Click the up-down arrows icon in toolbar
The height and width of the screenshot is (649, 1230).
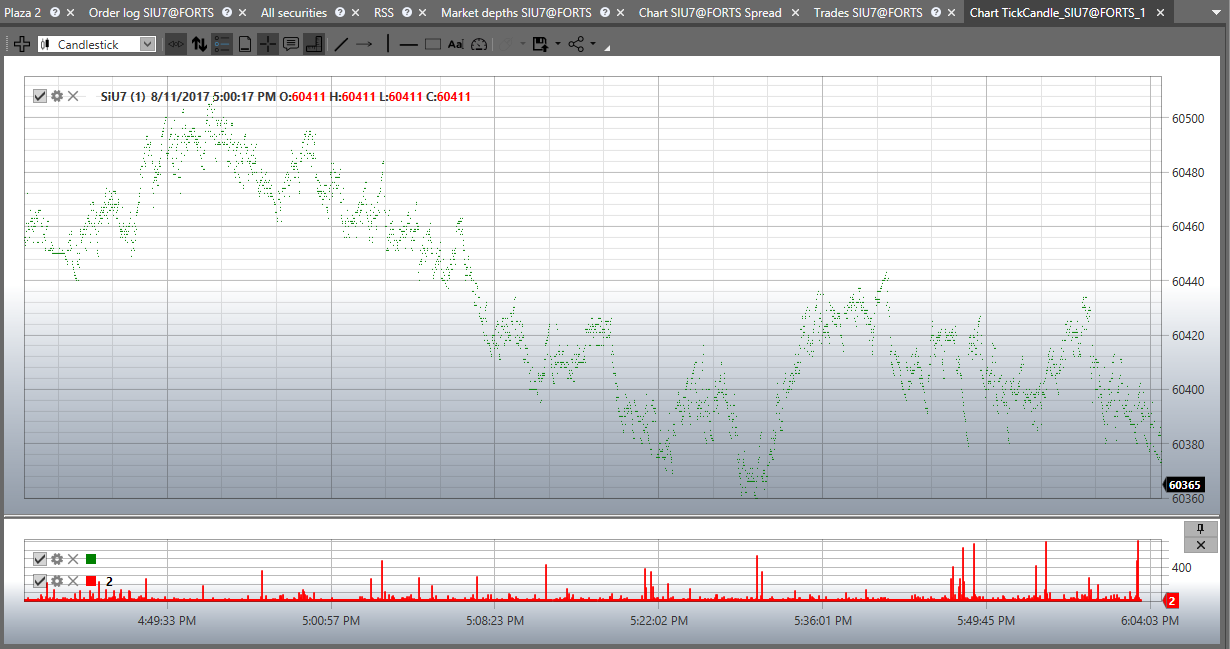click(x=199, y=44)
